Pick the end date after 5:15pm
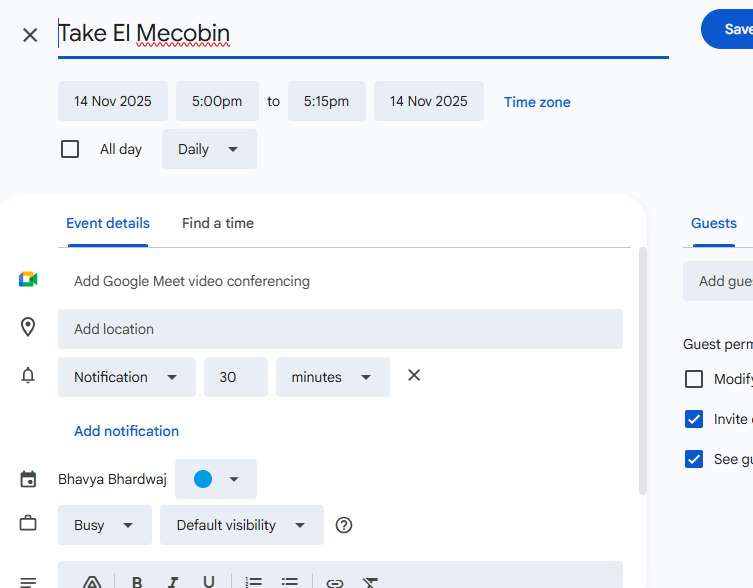Screen dimensions: 753x588 [429, 101]
